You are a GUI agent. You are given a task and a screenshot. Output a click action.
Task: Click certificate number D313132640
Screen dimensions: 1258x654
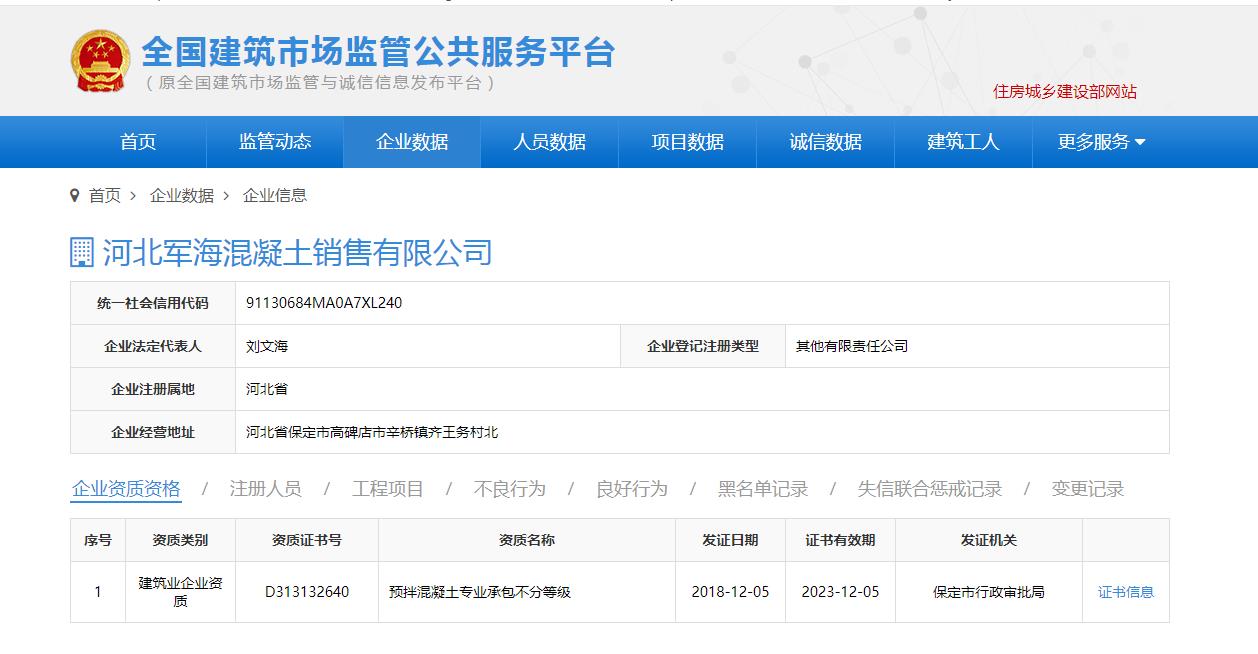[307, 592]
